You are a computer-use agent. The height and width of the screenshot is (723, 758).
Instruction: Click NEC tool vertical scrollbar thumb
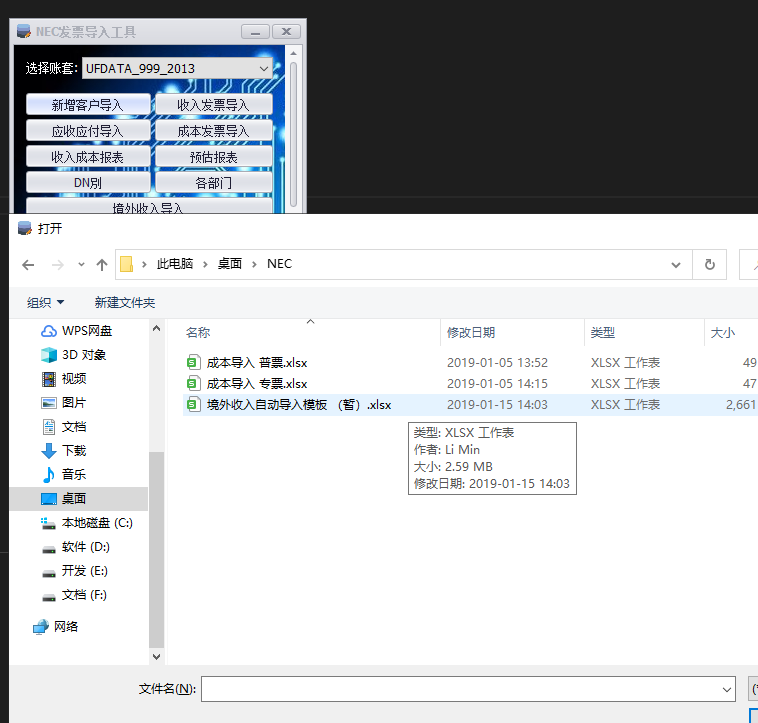(293, 134)
